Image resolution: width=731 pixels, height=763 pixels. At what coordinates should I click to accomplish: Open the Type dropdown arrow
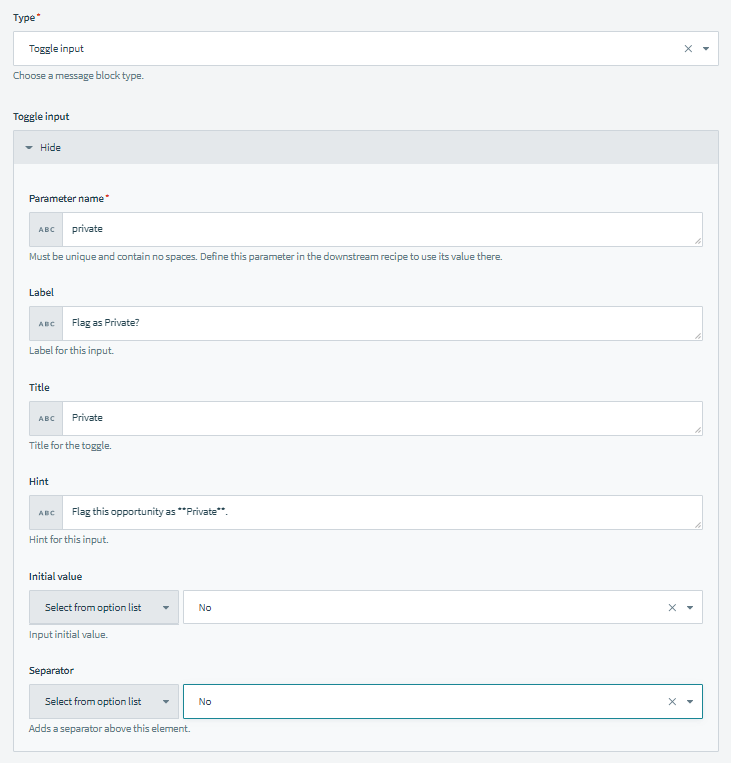pyautogui.click(x=705, y=48)
